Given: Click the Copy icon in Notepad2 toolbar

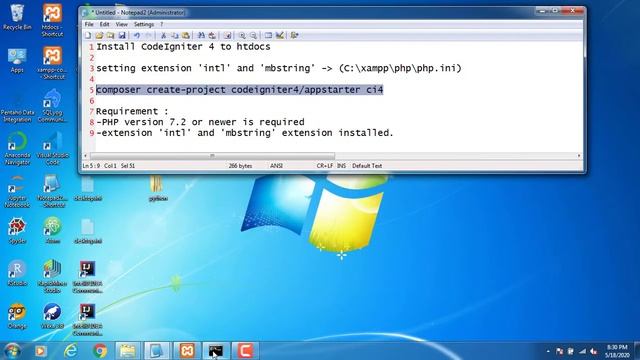Looking at the screenshot, I should pos(175,36).
